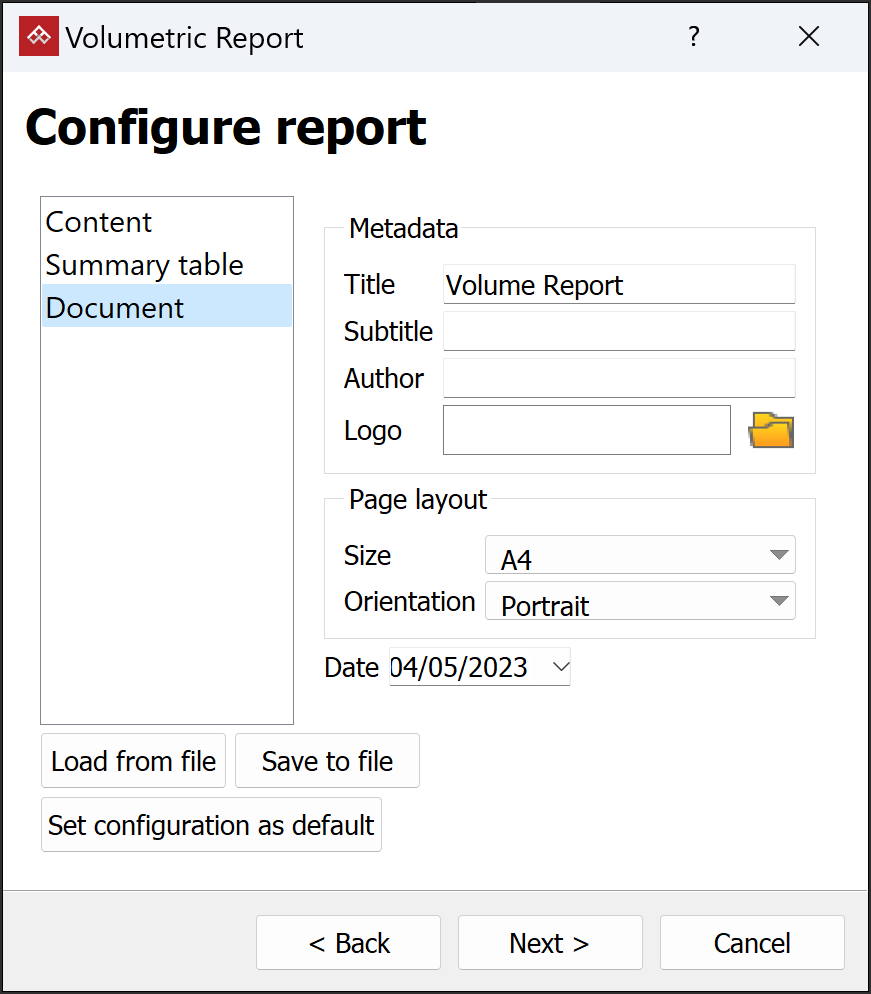Click the Logo path input field
The width and height of the screenshot is (871, 994).
click(x=586, y=431)
